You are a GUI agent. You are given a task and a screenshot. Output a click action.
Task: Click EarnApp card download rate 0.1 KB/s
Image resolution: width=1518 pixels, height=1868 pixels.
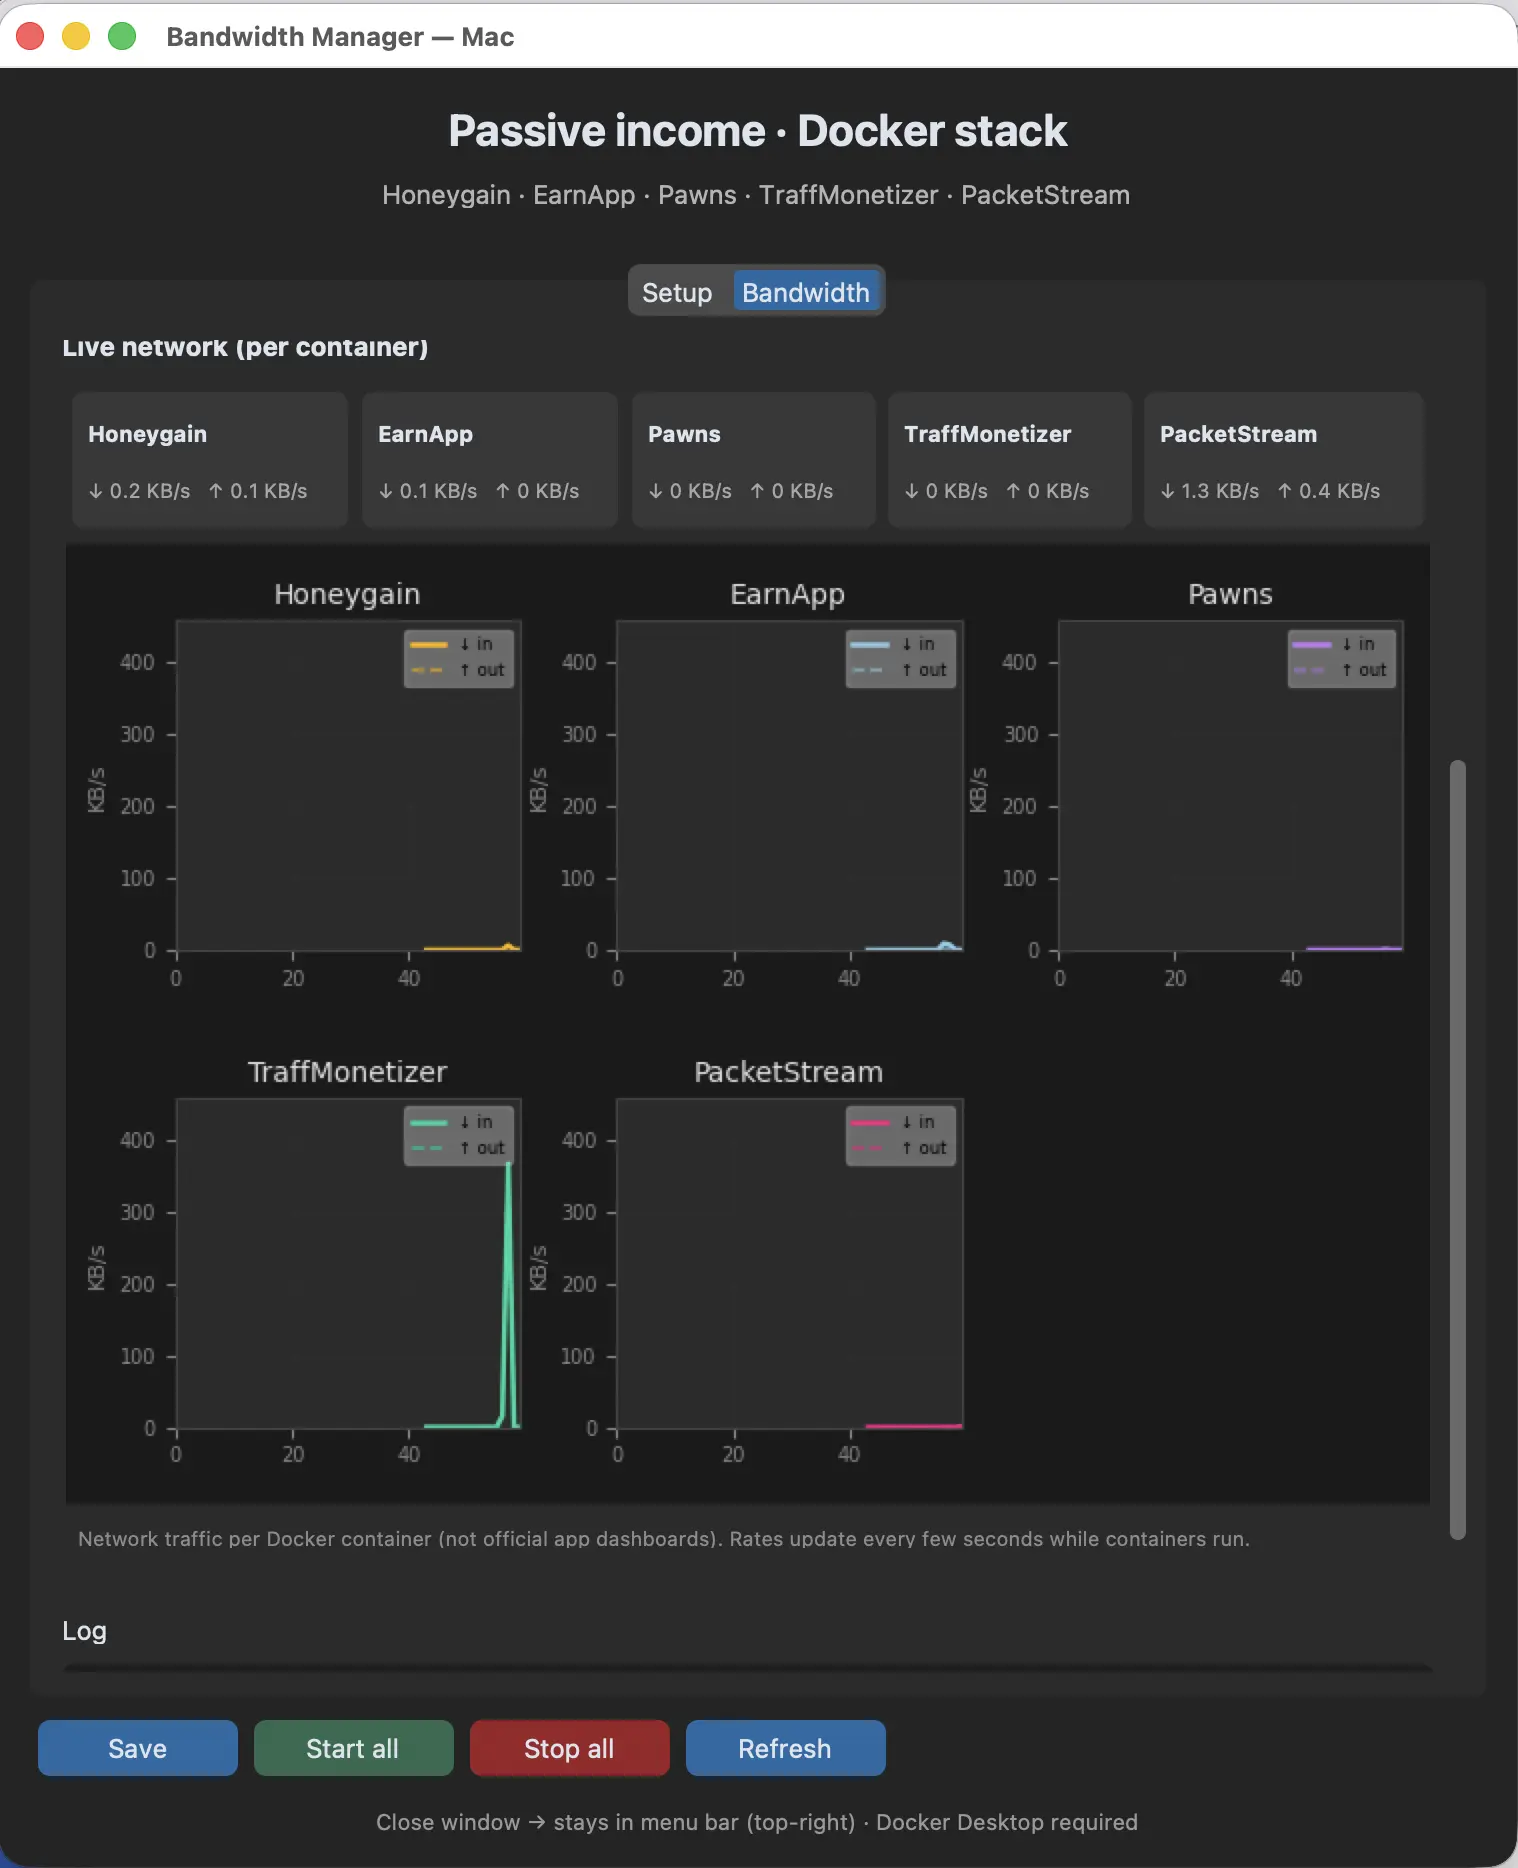(x=428, y=491)
